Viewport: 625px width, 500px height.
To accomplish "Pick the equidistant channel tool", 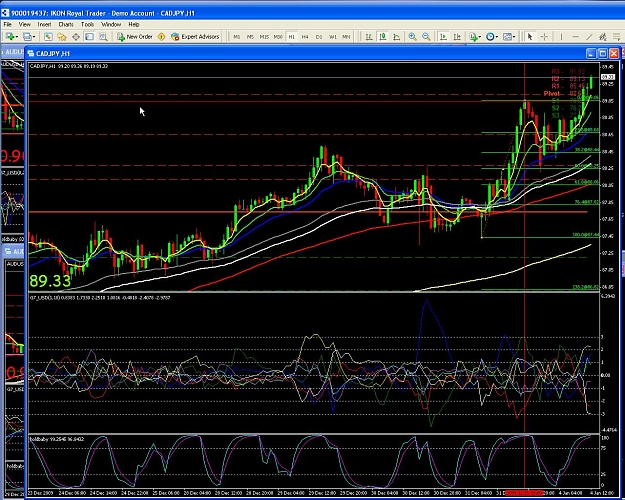I will click(x=603, y=37).
